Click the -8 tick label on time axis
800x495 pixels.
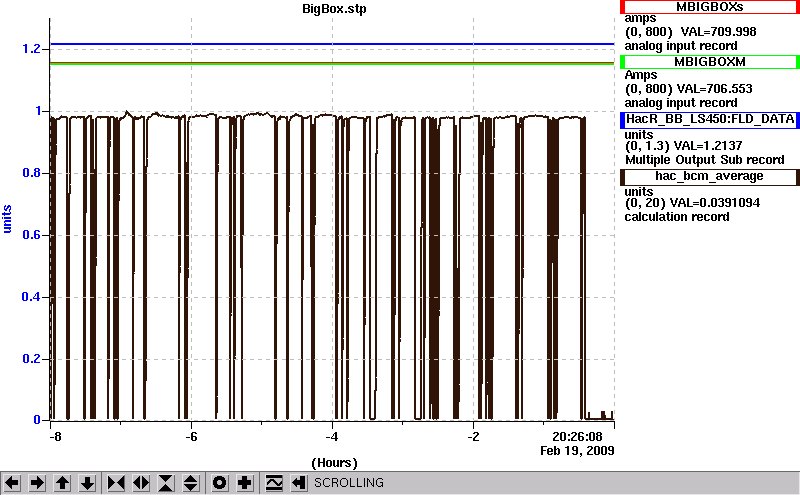point(55,437)
